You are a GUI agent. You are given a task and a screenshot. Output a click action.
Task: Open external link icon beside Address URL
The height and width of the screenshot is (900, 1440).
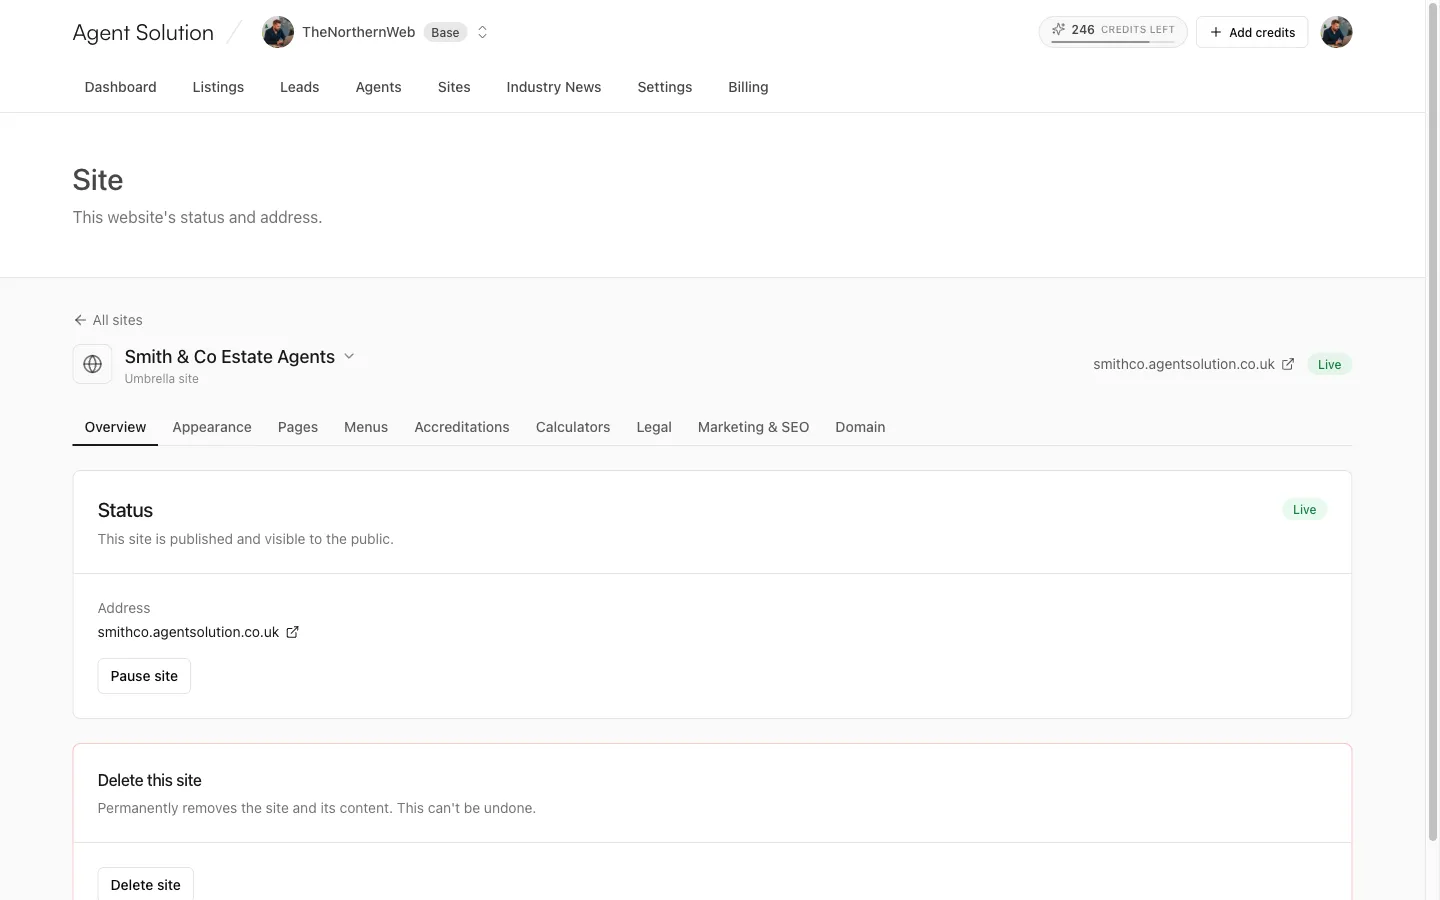pyautogui.click(x=293, y=632)
